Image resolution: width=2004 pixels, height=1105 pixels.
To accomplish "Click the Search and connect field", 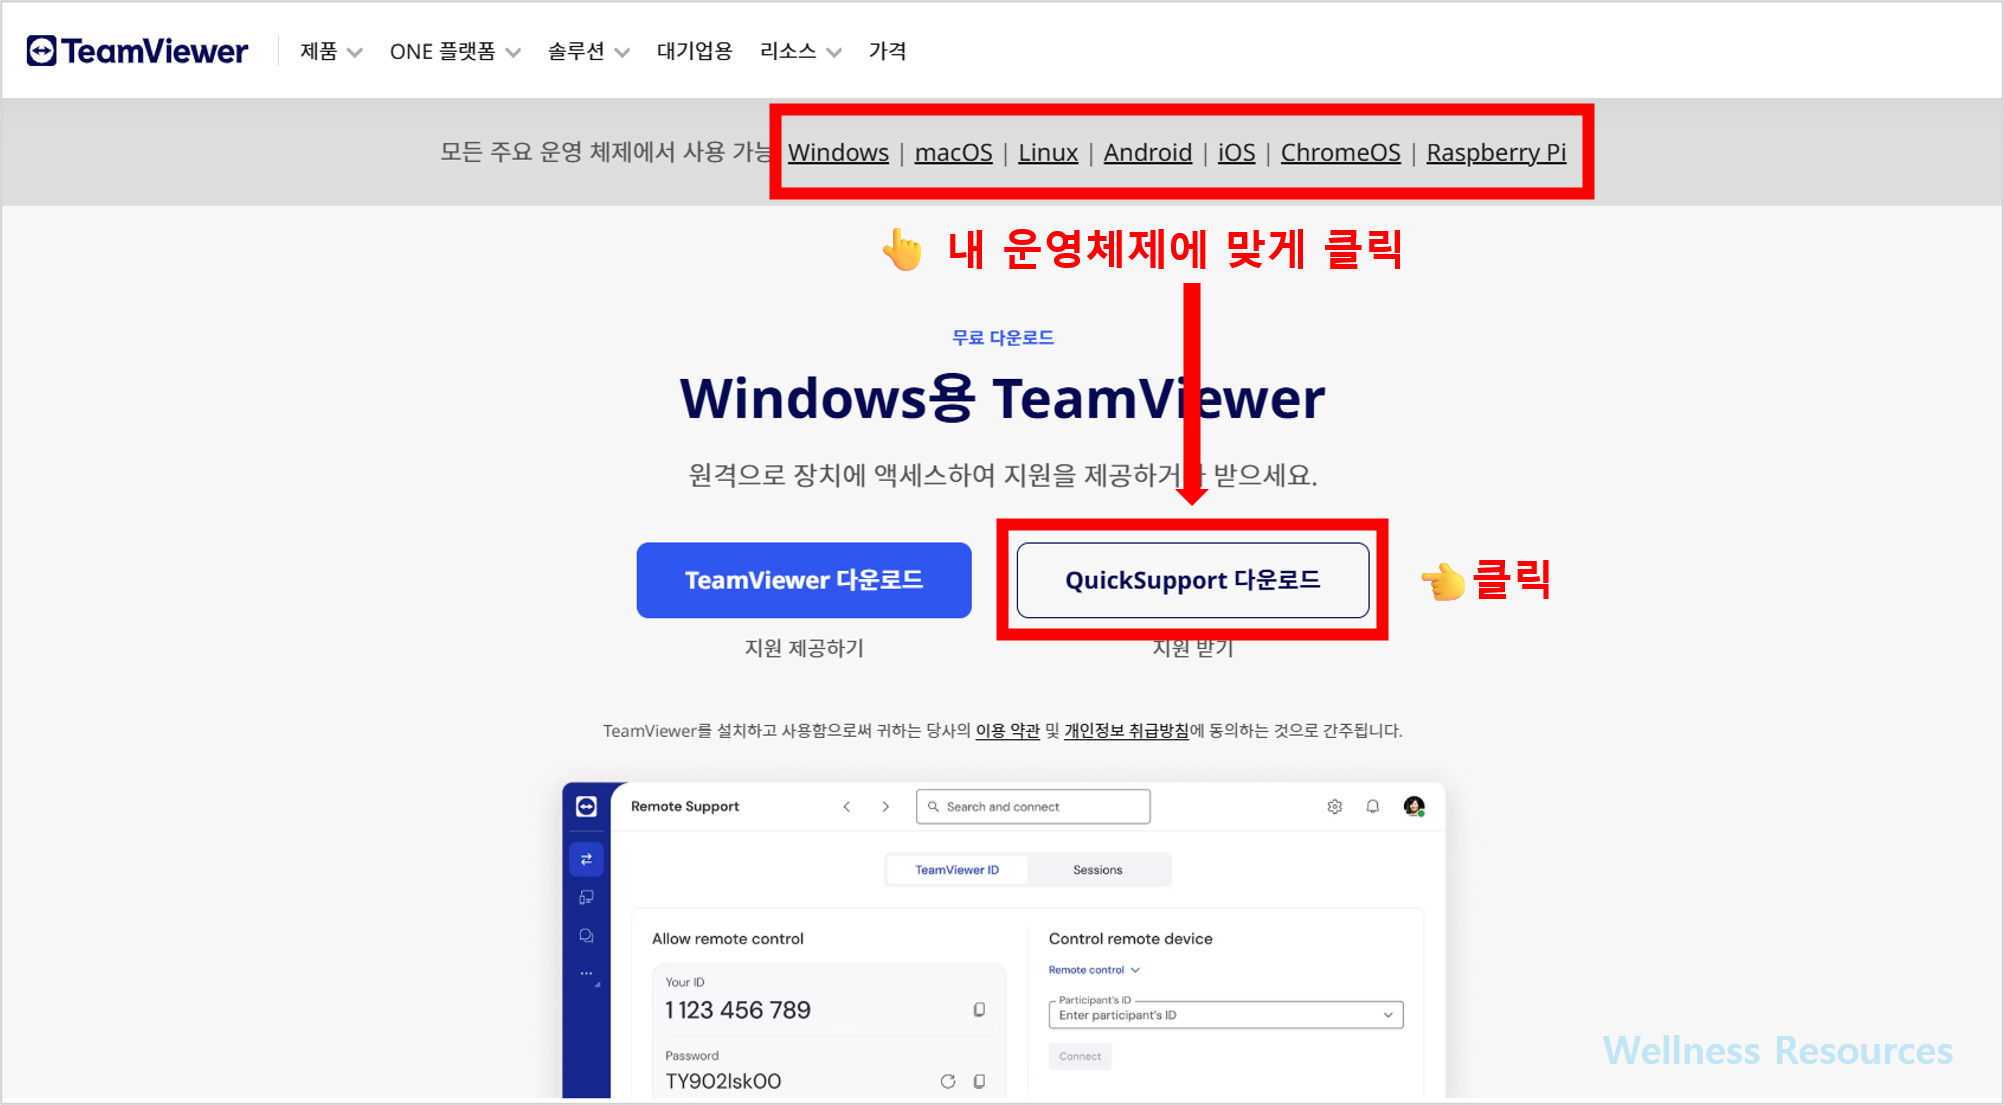I will tap(1033, 807).
